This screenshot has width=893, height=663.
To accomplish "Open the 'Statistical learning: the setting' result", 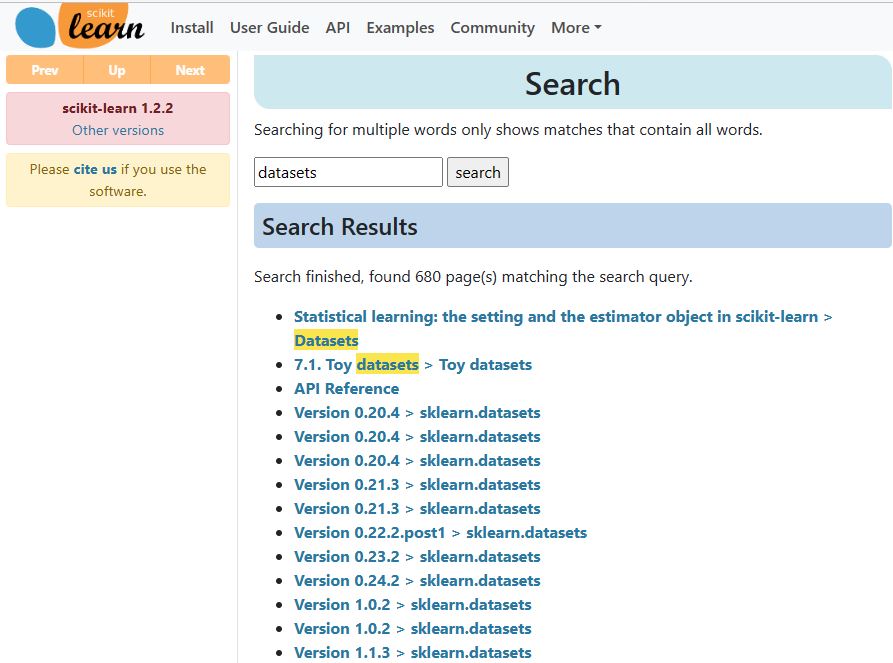I will 563,328.
